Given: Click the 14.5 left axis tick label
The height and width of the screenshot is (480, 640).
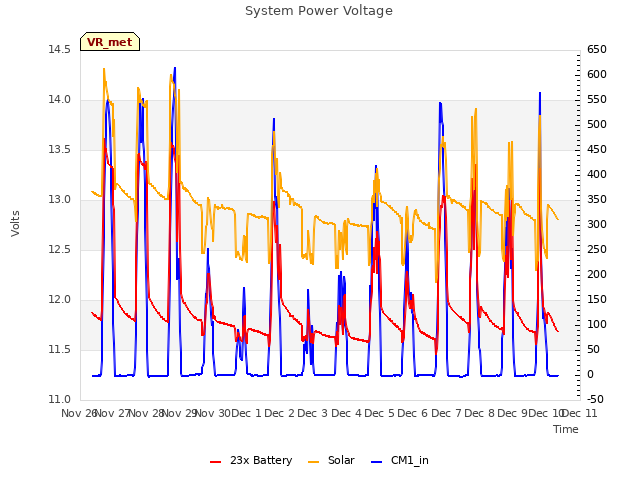Looking at the screenshot, I should pyautogui.click(x=60, y=49).
